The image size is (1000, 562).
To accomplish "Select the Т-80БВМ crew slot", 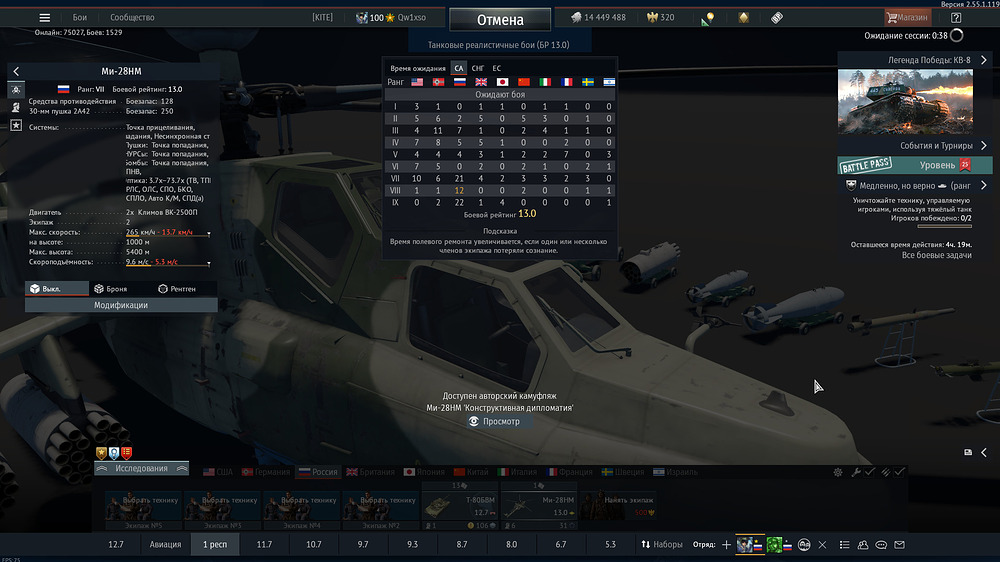I will (460, 507).
